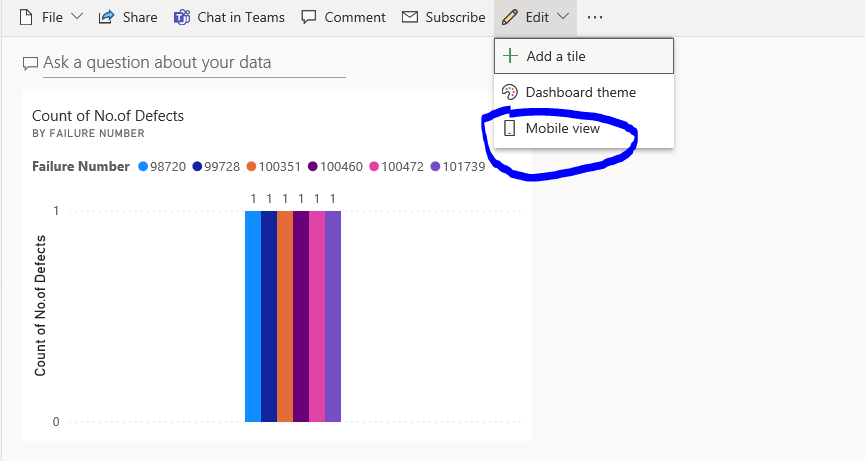This screenshot has width=865, height=461.
Task: Select the 101739 legend color dot
Action: (x=435, y=167)
